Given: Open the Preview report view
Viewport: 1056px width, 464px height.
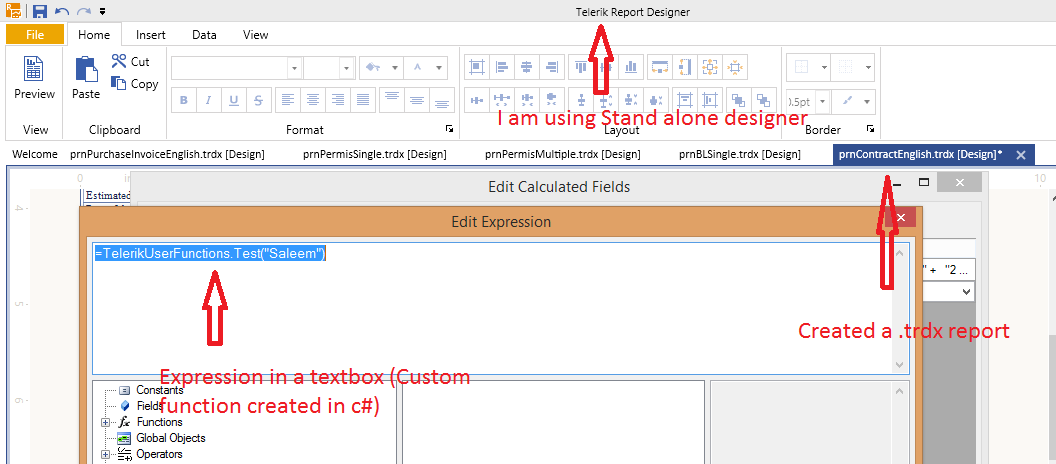Looking at the screenshot, I should coord(34,79).
